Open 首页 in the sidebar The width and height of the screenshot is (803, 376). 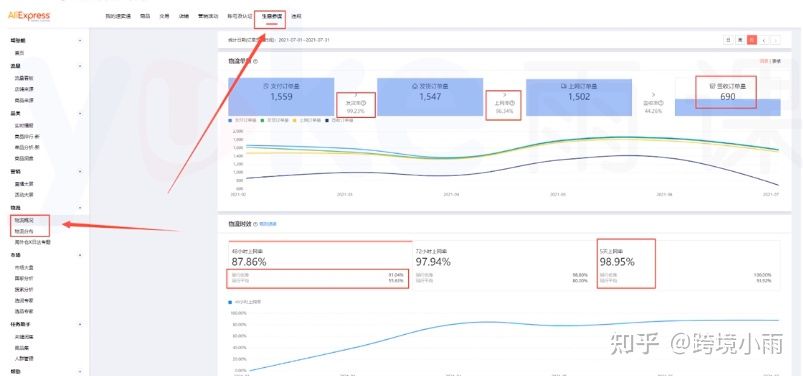(19, 53)
